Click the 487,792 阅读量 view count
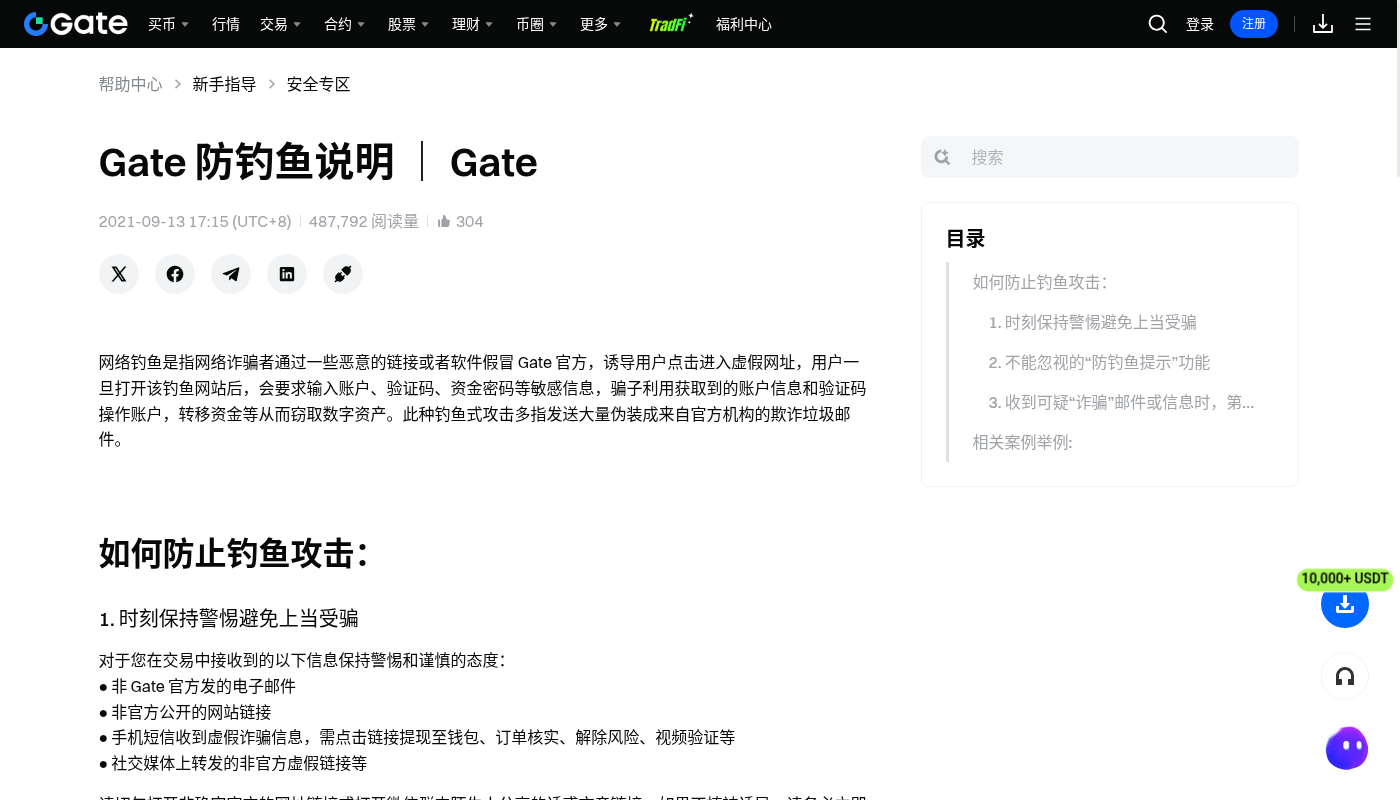The height and width of the screenshot is (800, 1400). pos(364,222)
